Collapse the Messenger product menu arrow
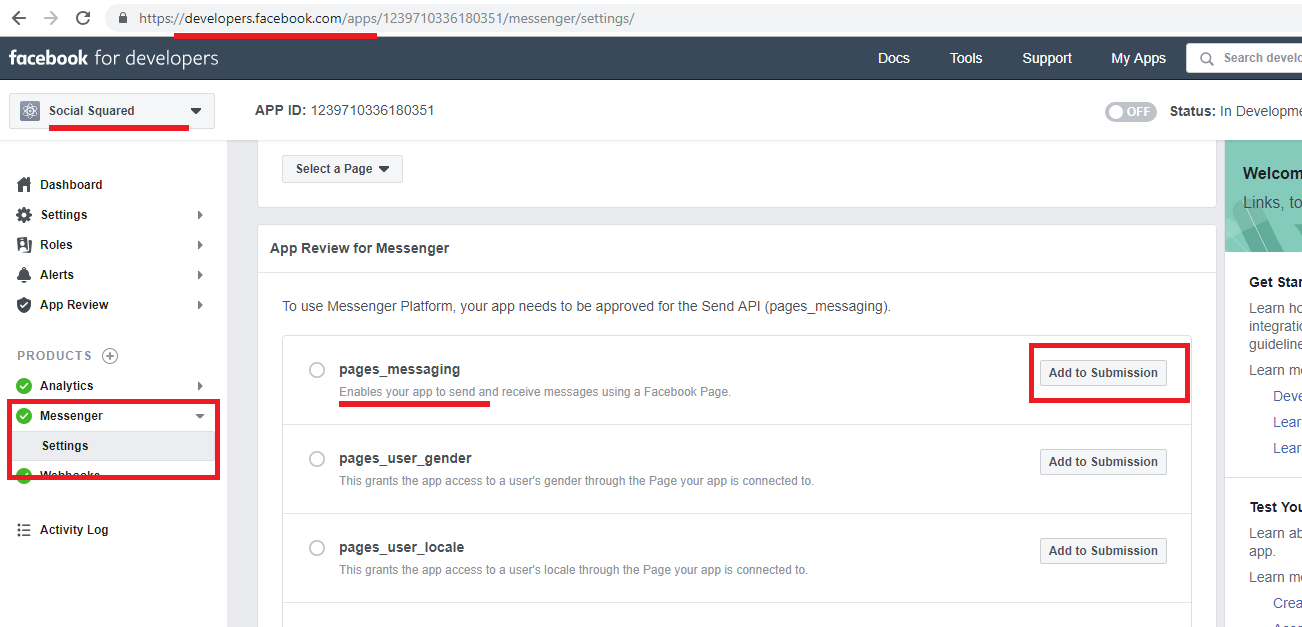 tap(200, 416)
